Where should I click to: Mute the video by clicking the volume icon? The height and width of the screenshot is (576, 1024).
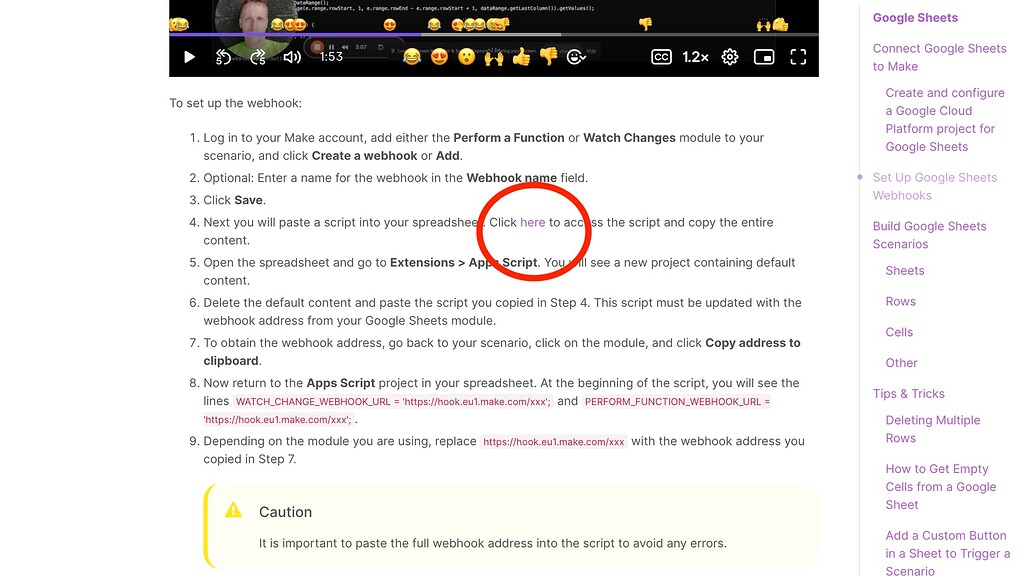pos(291,57)
